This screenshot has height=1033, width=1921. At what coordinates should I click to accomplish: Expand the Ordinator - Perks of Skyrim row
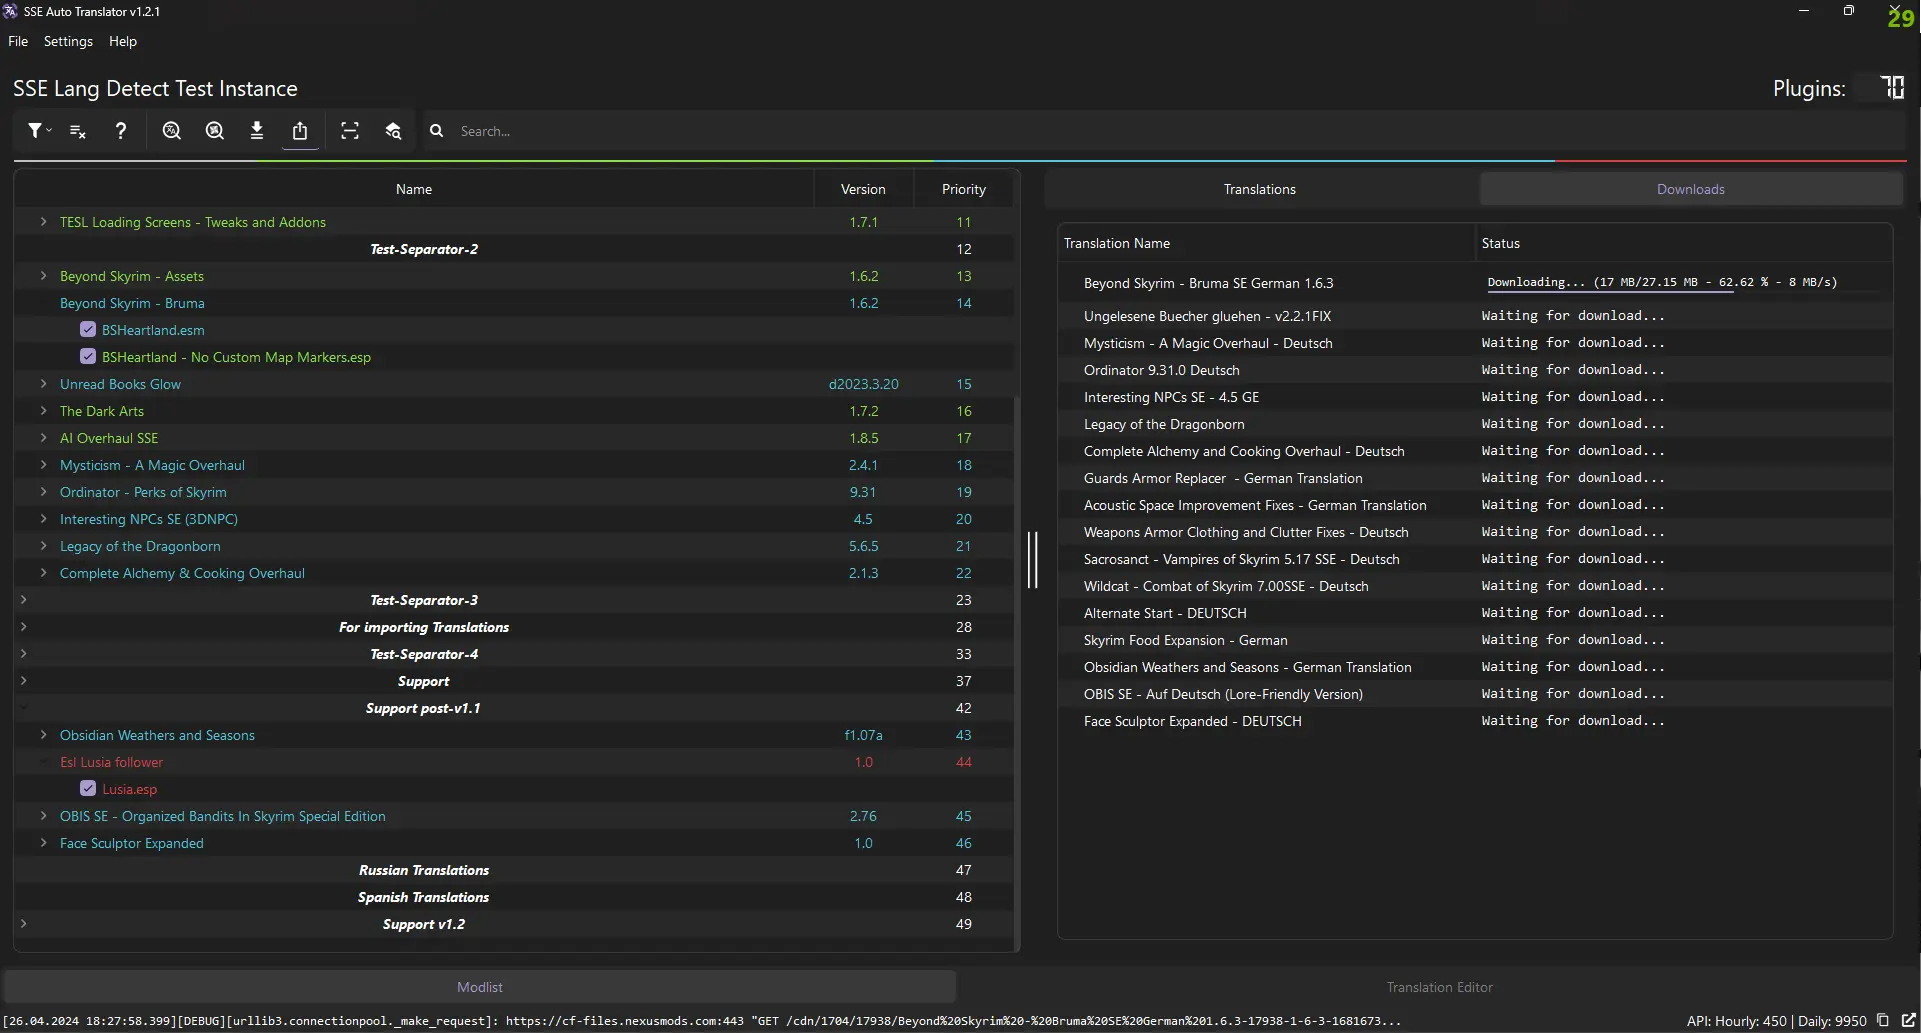pos(43,492)
